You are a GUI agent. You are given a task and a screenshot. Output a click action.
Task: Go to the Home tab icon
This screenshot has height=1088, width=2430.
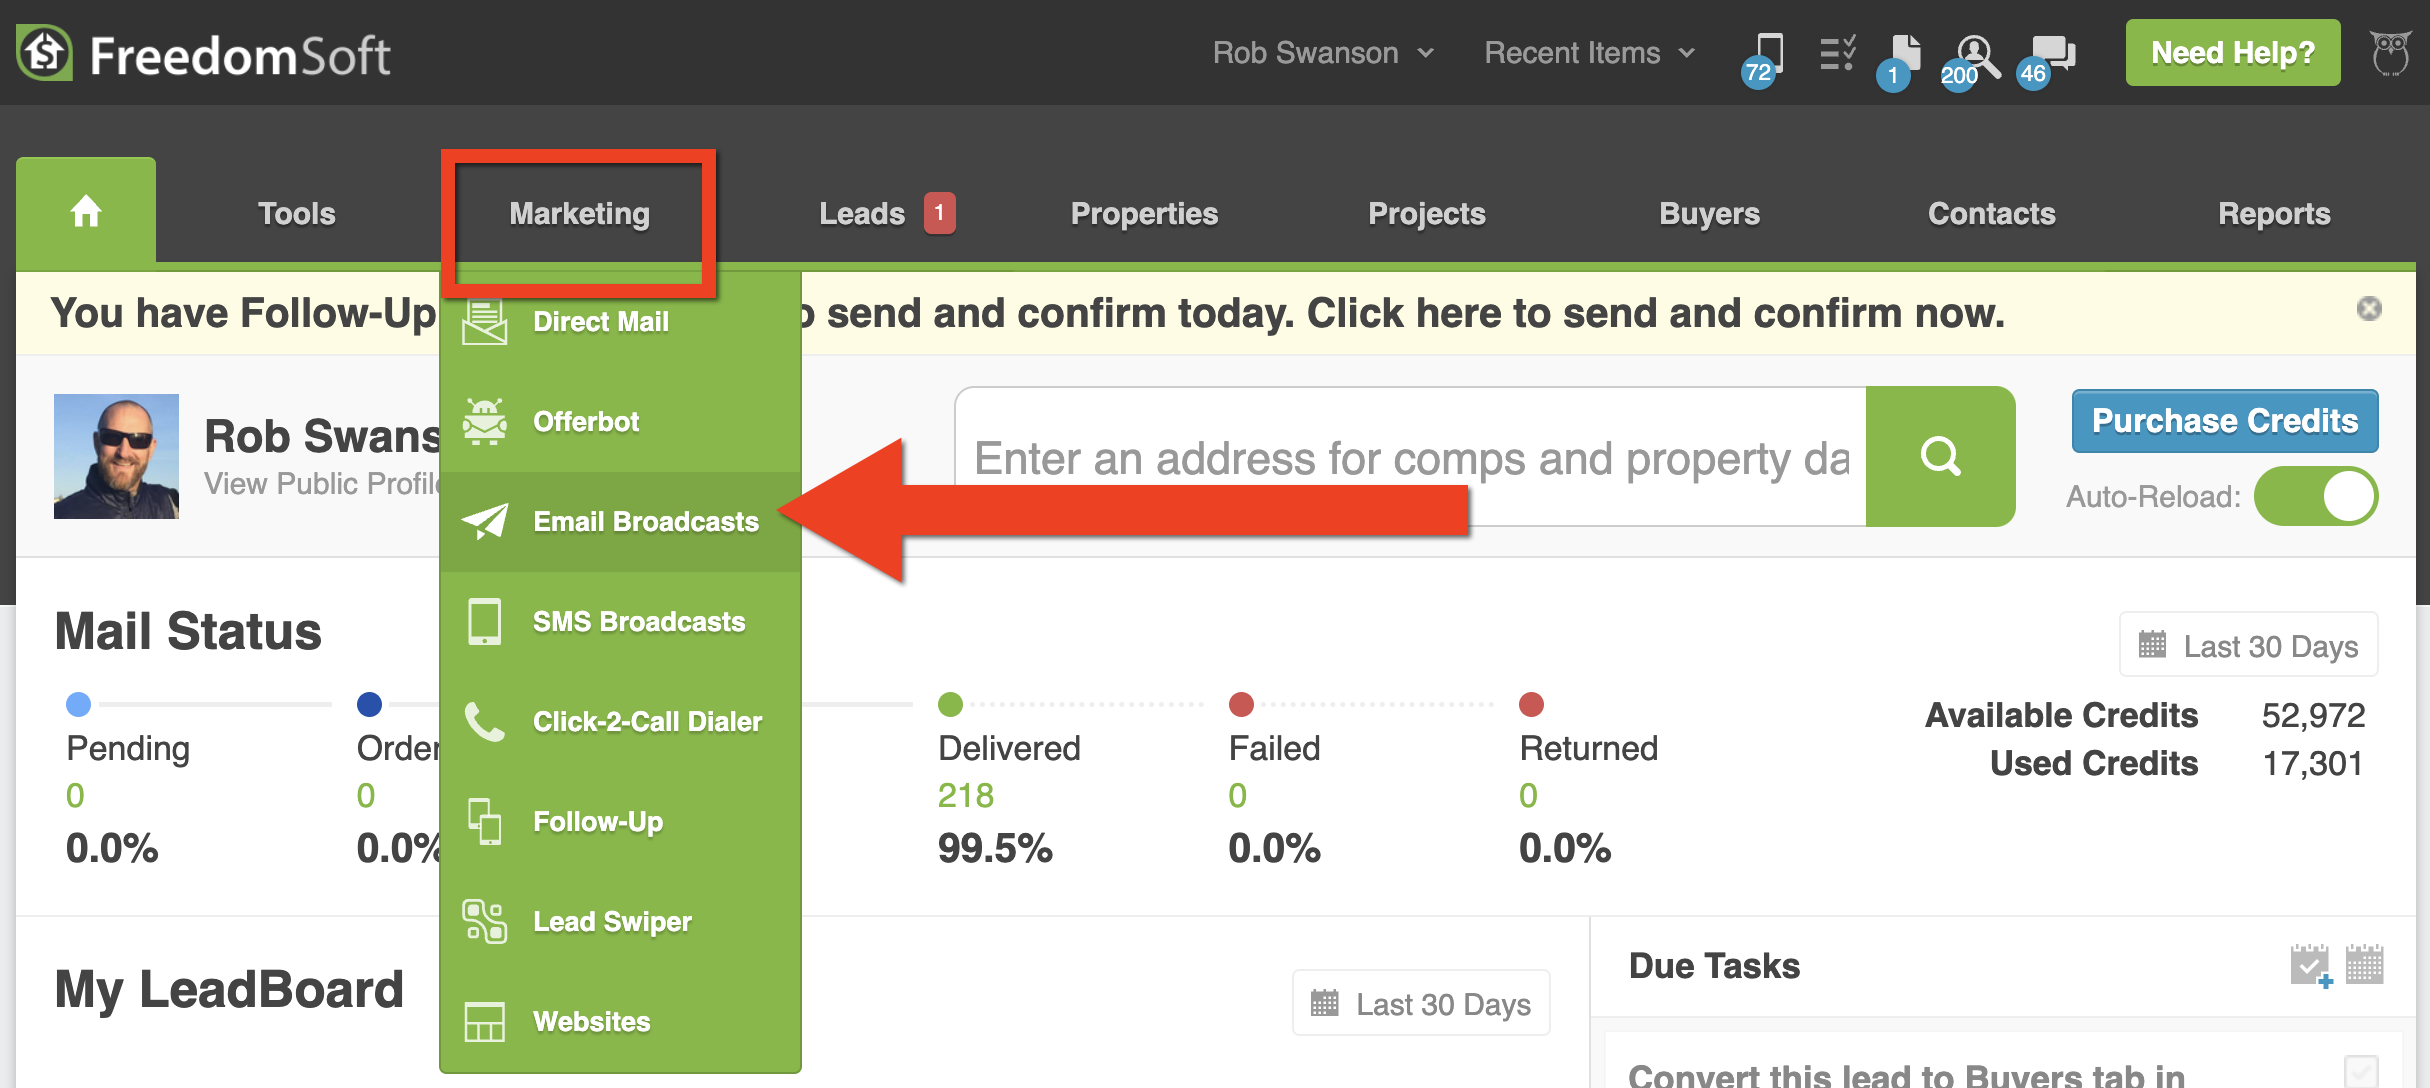coord(86,211)
